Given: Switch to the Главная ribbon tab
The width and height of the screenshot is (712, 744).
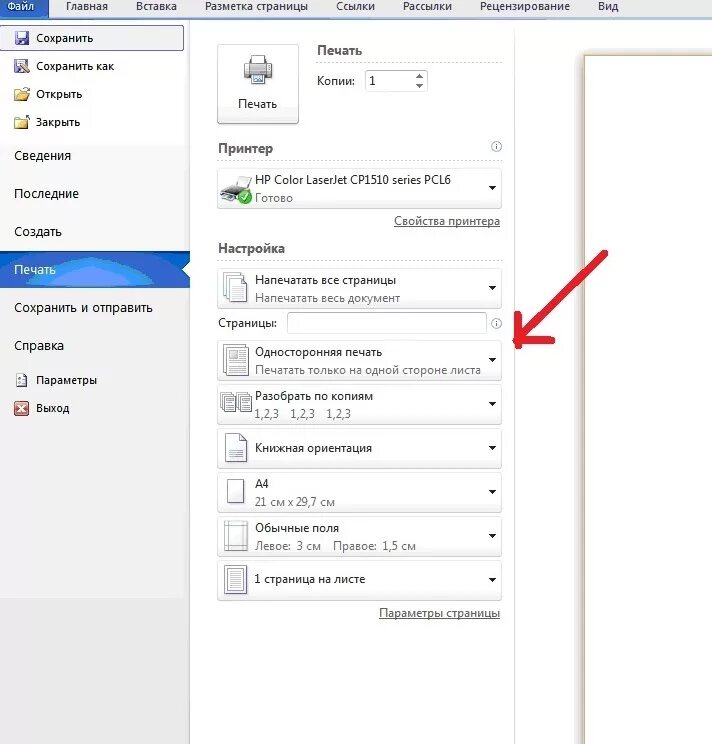Looking at the screenshot, I should click(87, 7).
